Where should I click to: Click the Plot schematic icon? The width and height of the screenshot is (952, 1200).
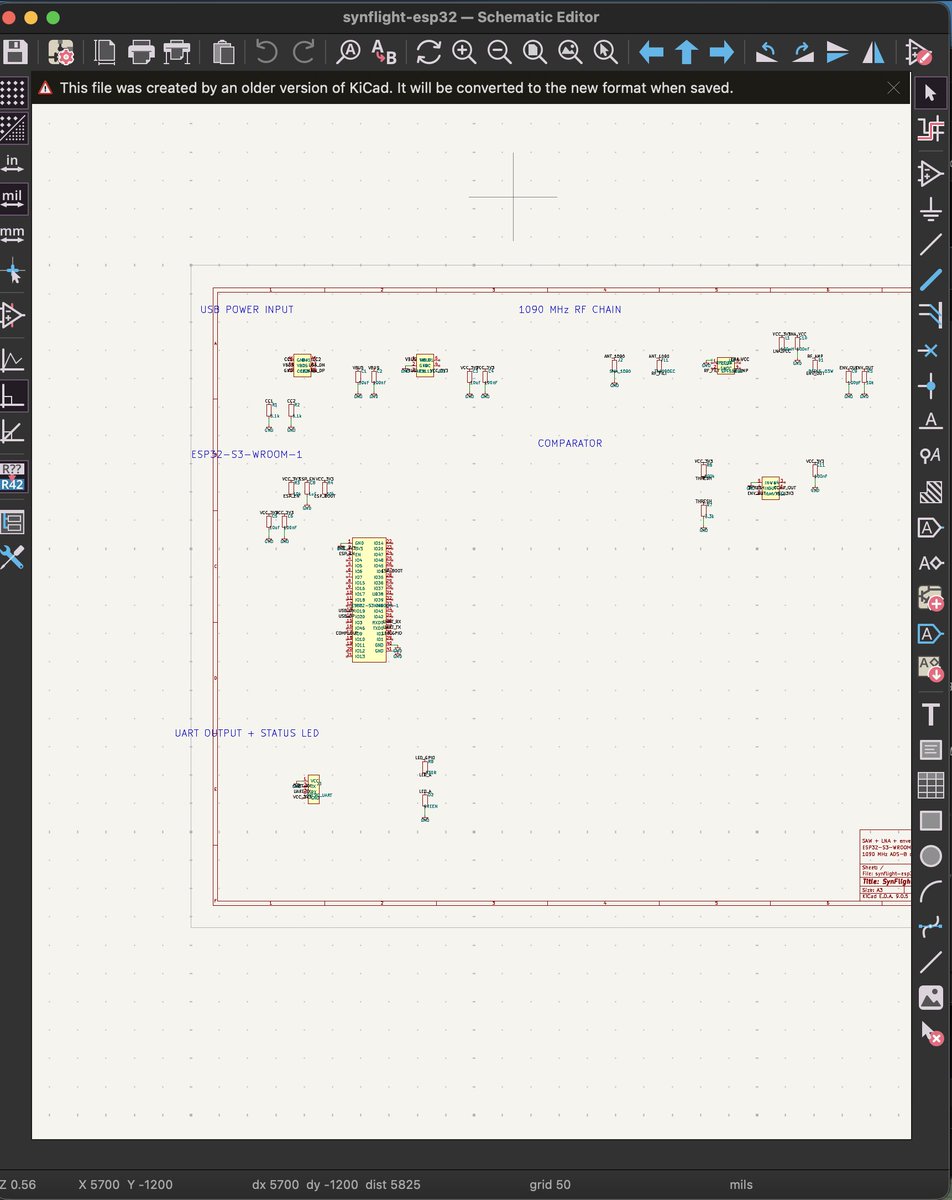(177, 52)
